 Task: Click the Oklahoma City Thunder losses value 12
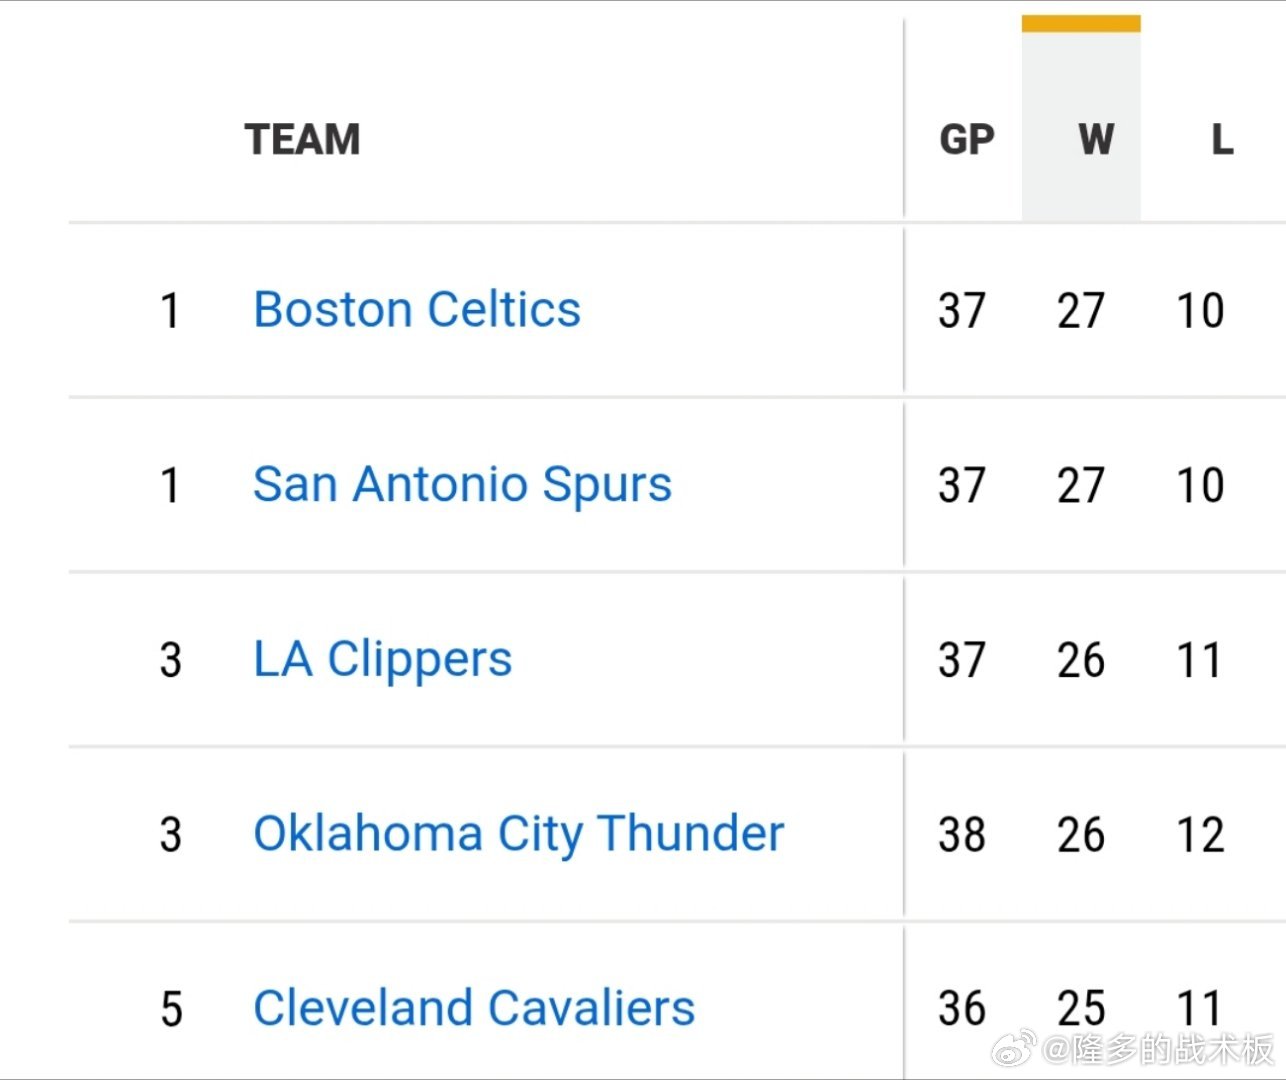pos(1200,835)
